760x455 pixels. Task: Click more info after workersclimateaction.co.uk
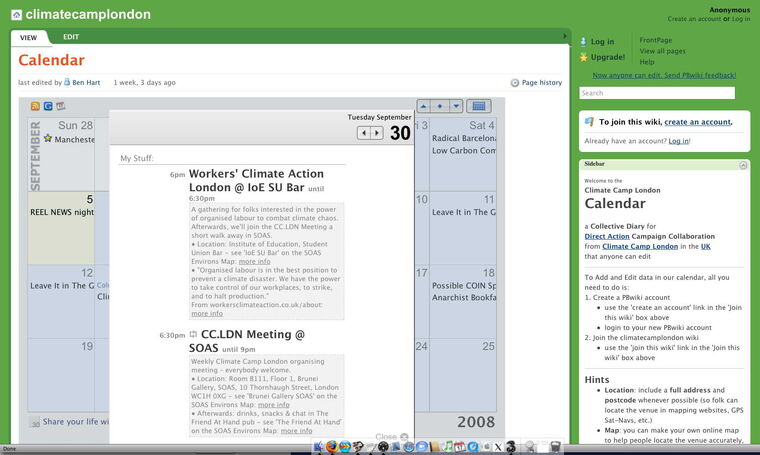click(x=207, y=314)
